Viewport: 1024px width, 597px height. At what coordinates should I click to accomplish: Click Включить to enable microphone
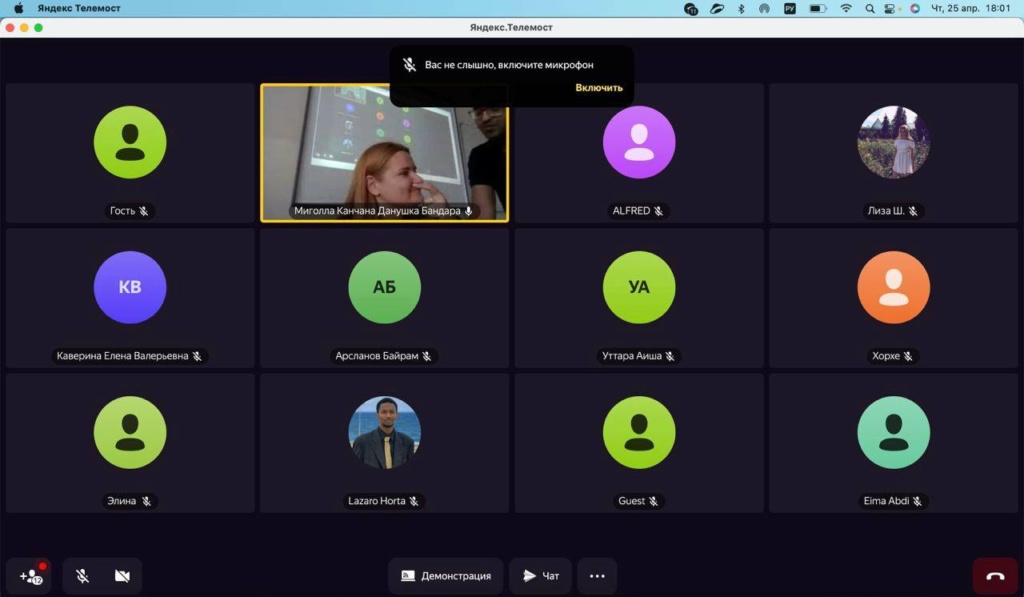point(599,88)
